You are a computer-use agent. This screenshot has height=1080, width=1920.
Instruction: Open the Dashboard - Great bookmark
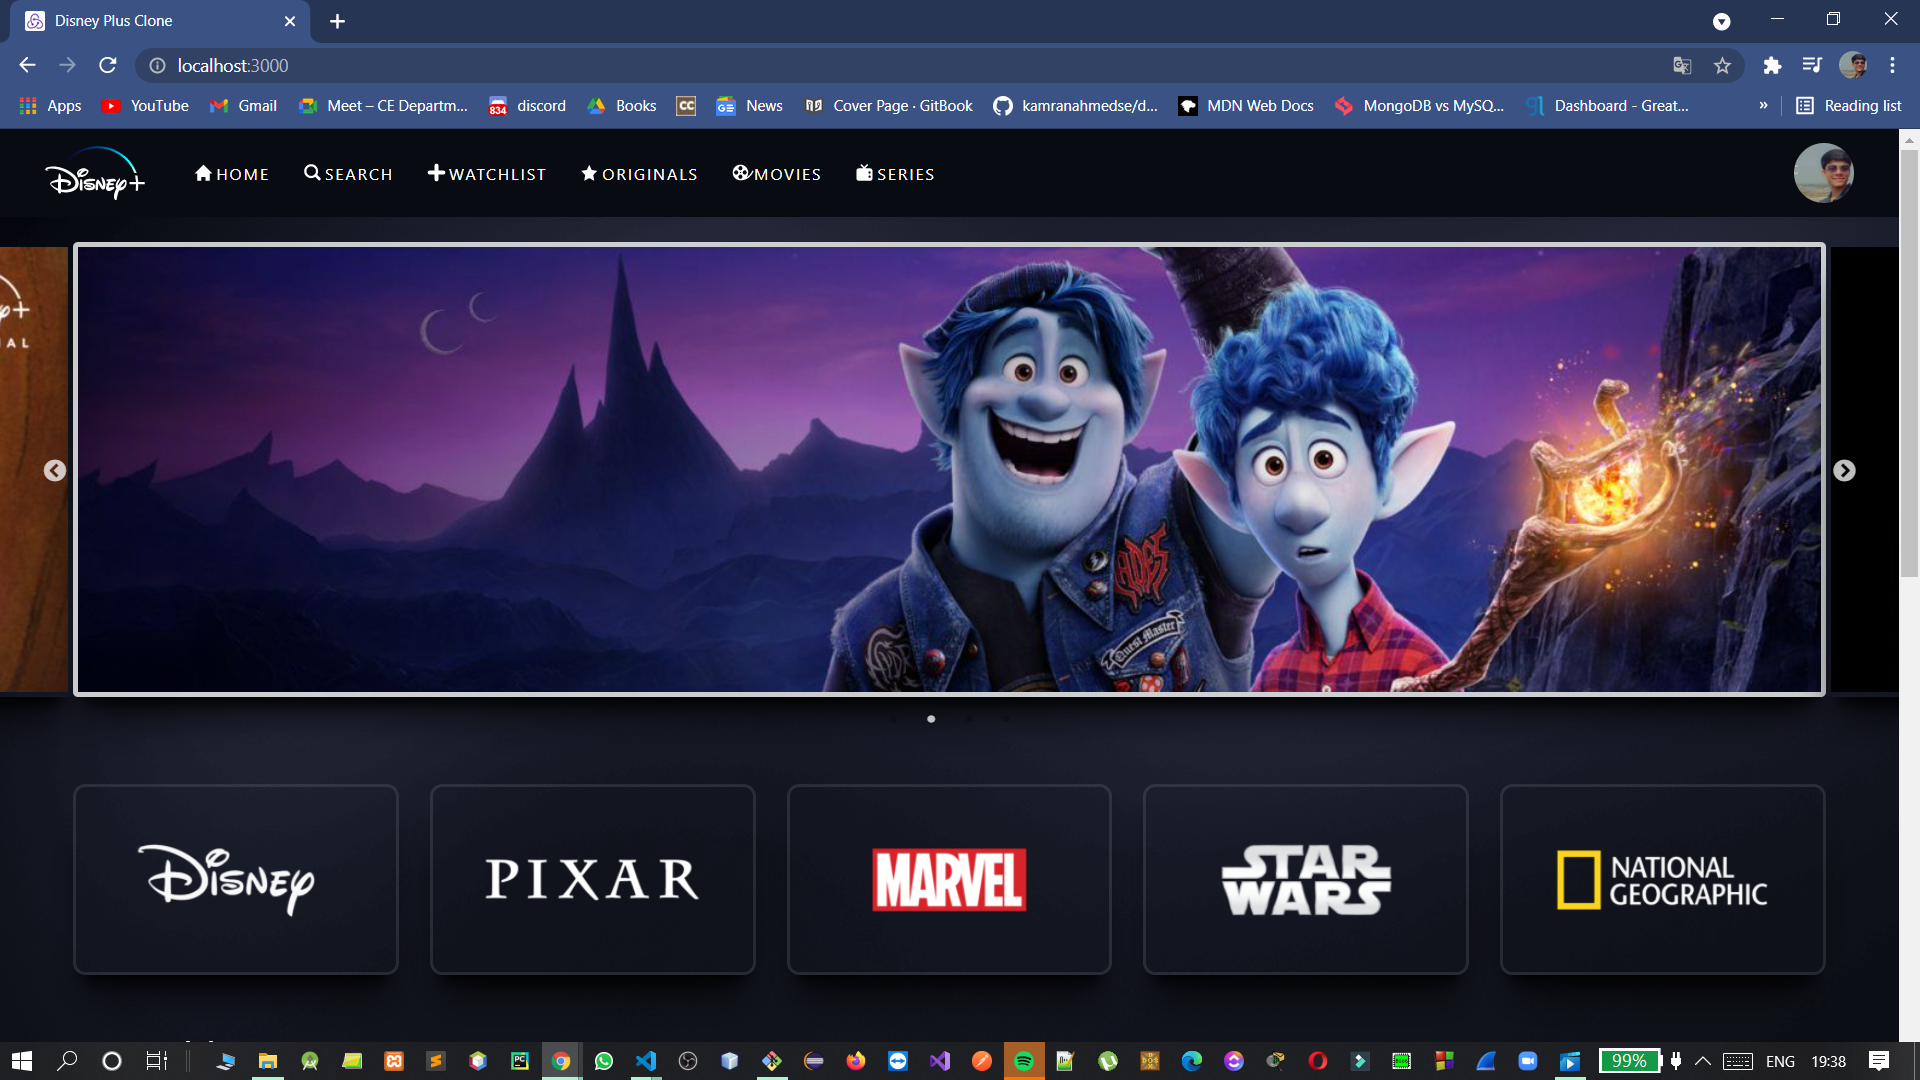[x=1607, y=106]
